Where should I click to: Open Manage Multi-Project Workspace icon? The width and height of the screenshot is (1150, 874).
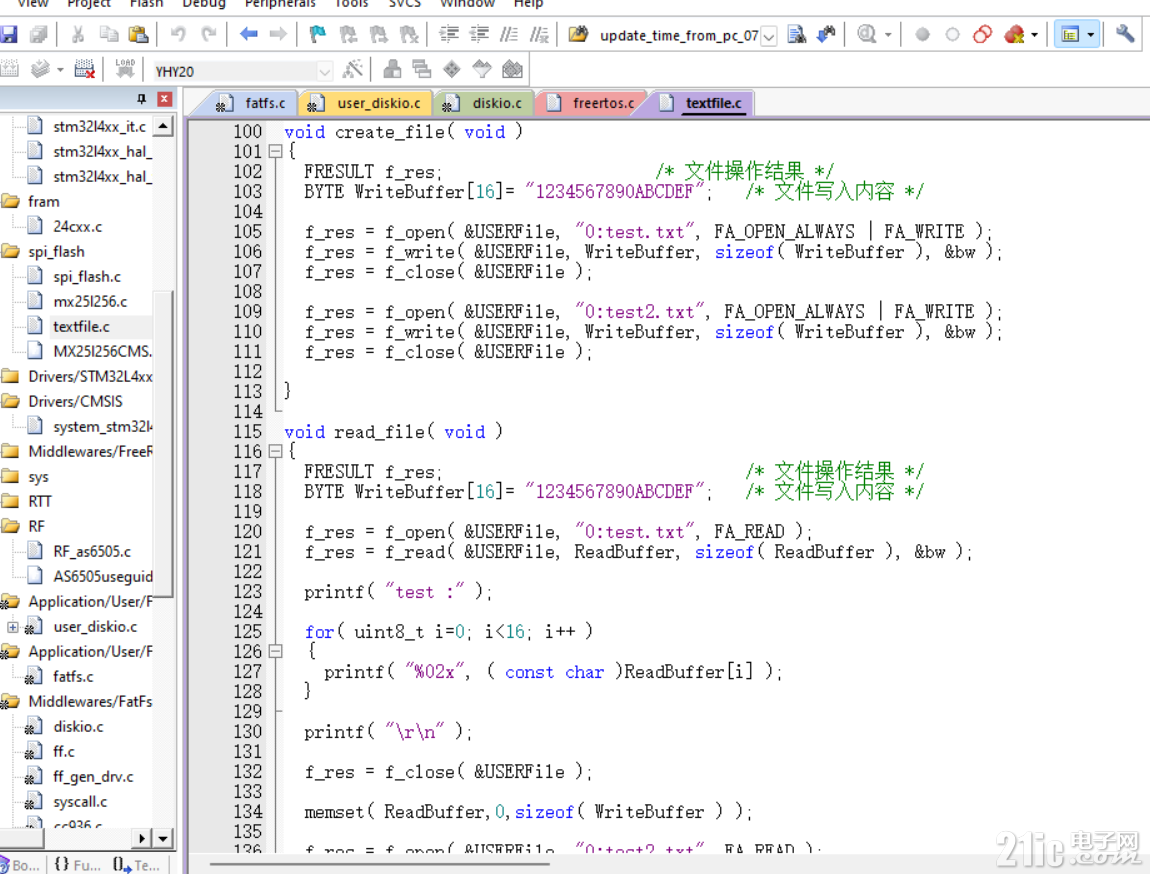tap(422, 70)
